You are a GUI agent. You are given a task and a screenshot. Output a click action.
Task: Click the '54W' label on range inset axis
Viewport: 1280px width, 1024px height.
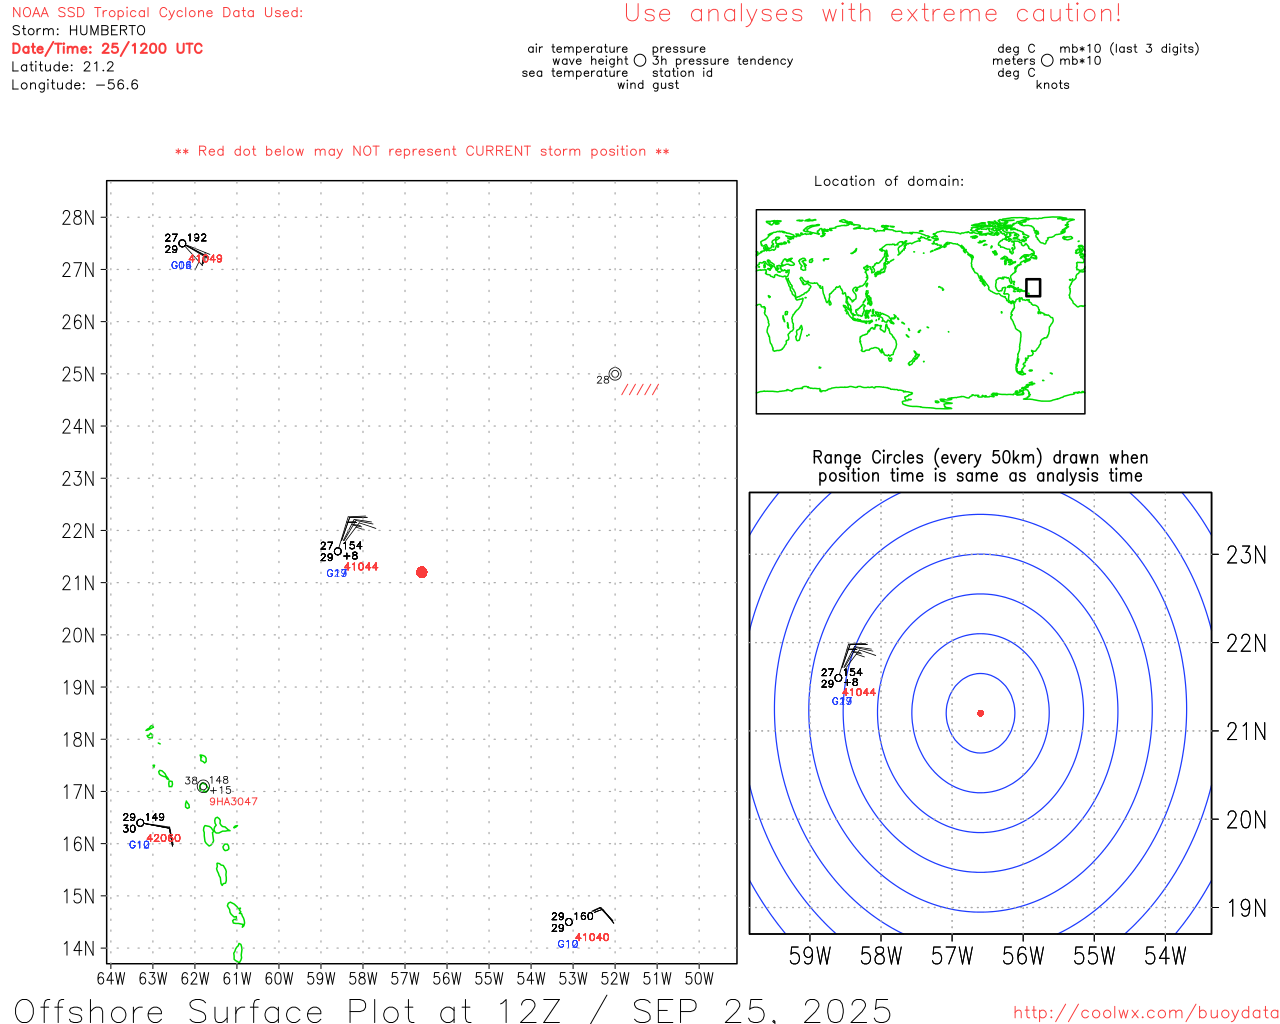pos(1165,956)
